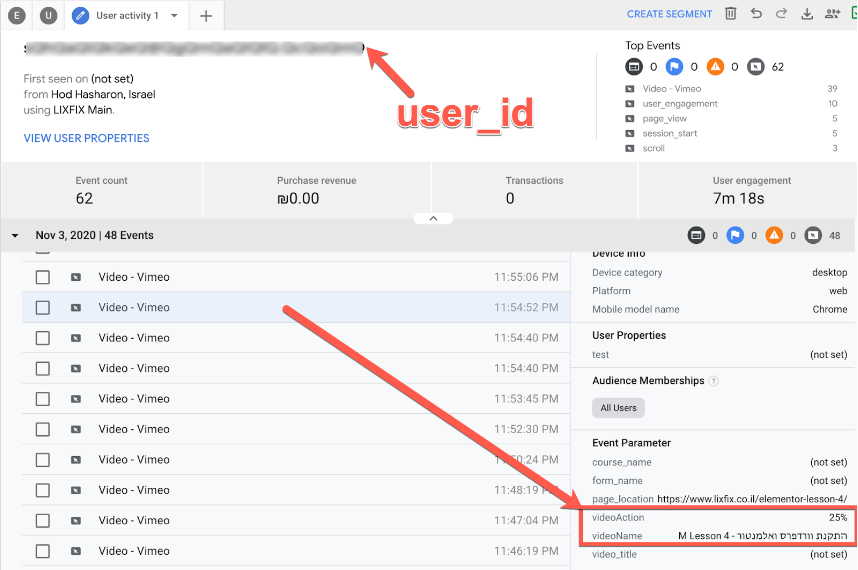Select checkbox for the 11:46:19 PM event
858x570 pixels.
click(x=43, y=551)
